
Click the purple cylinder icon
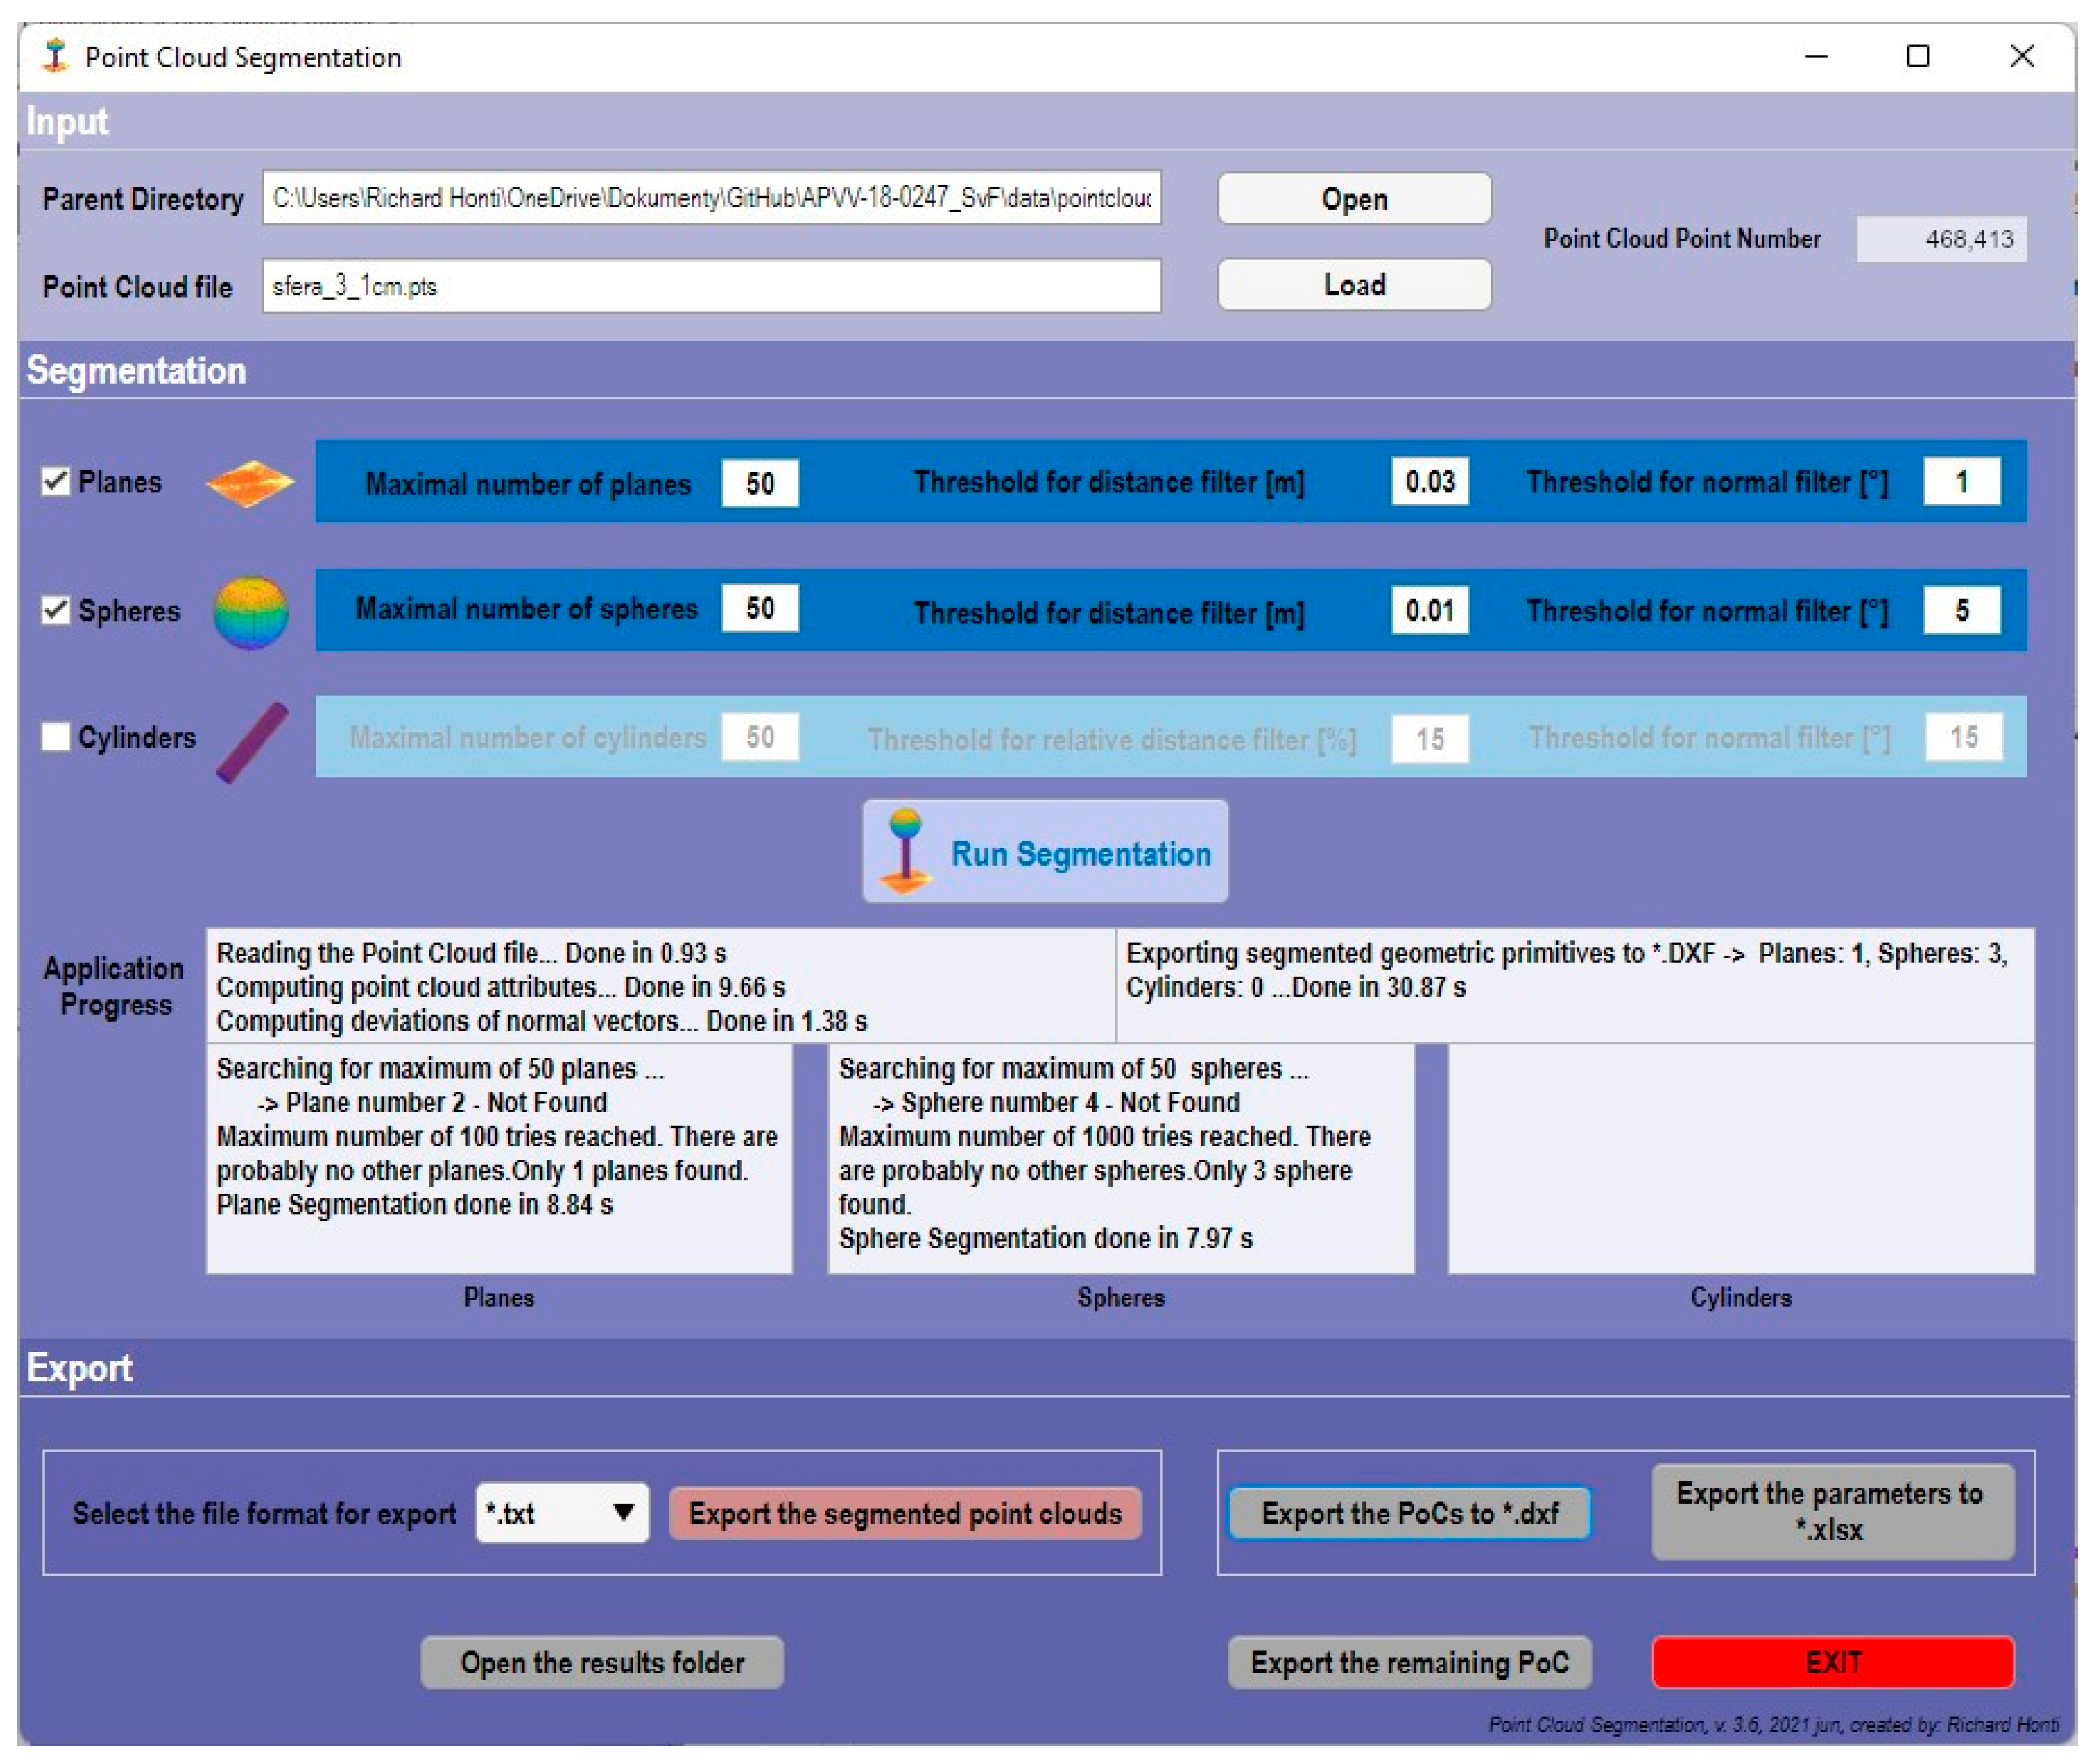252,742
